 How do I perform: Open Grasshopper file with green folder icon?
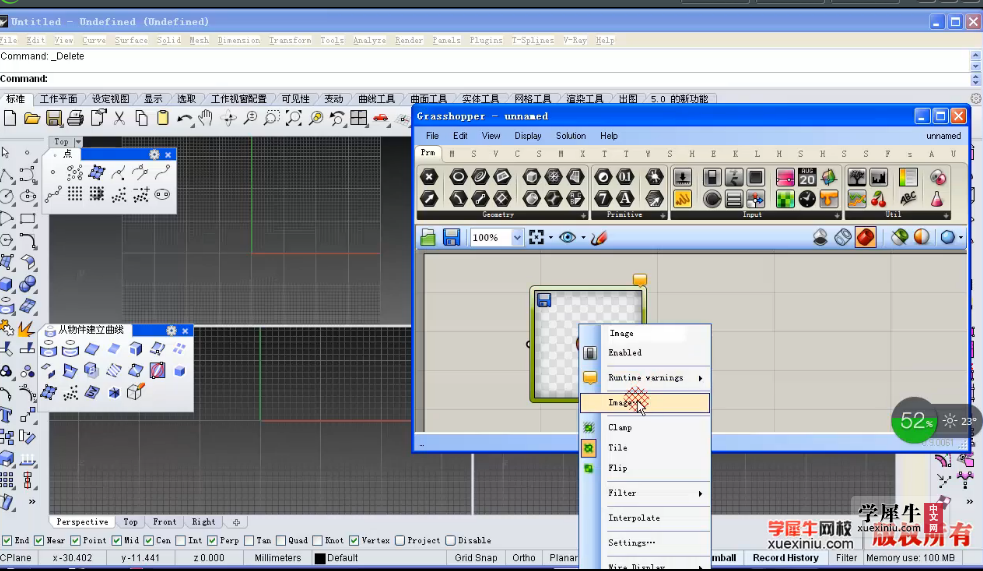pos(428,238)
